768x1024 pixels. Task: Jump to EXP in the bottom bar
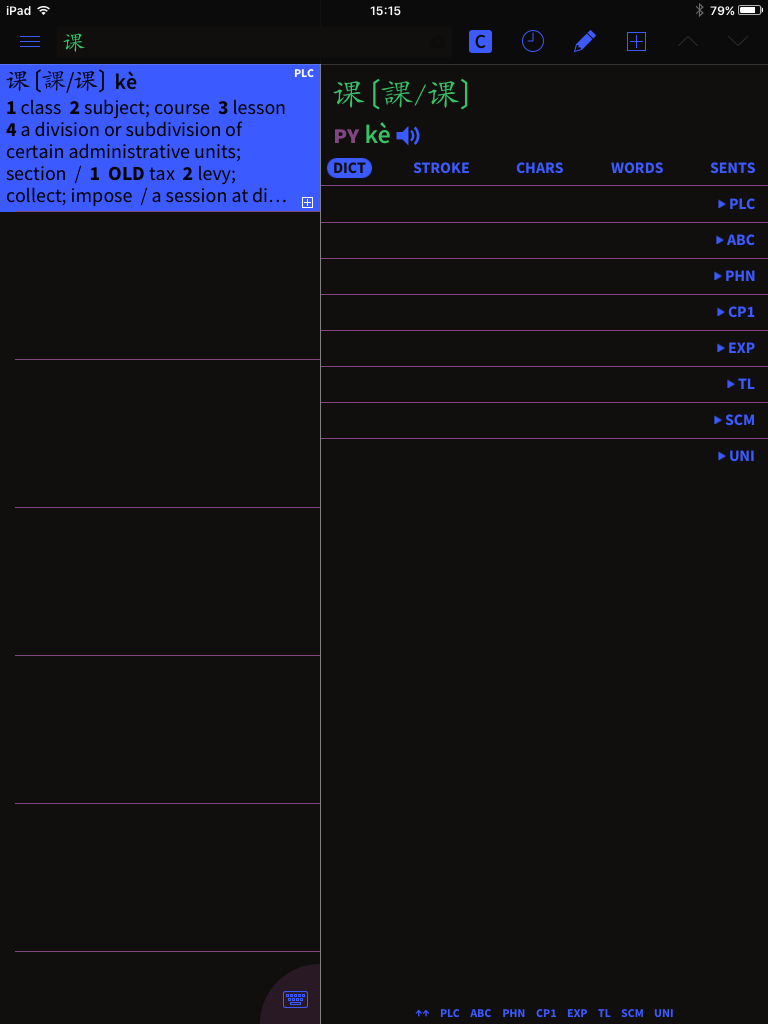click(x=577, y=1014)
